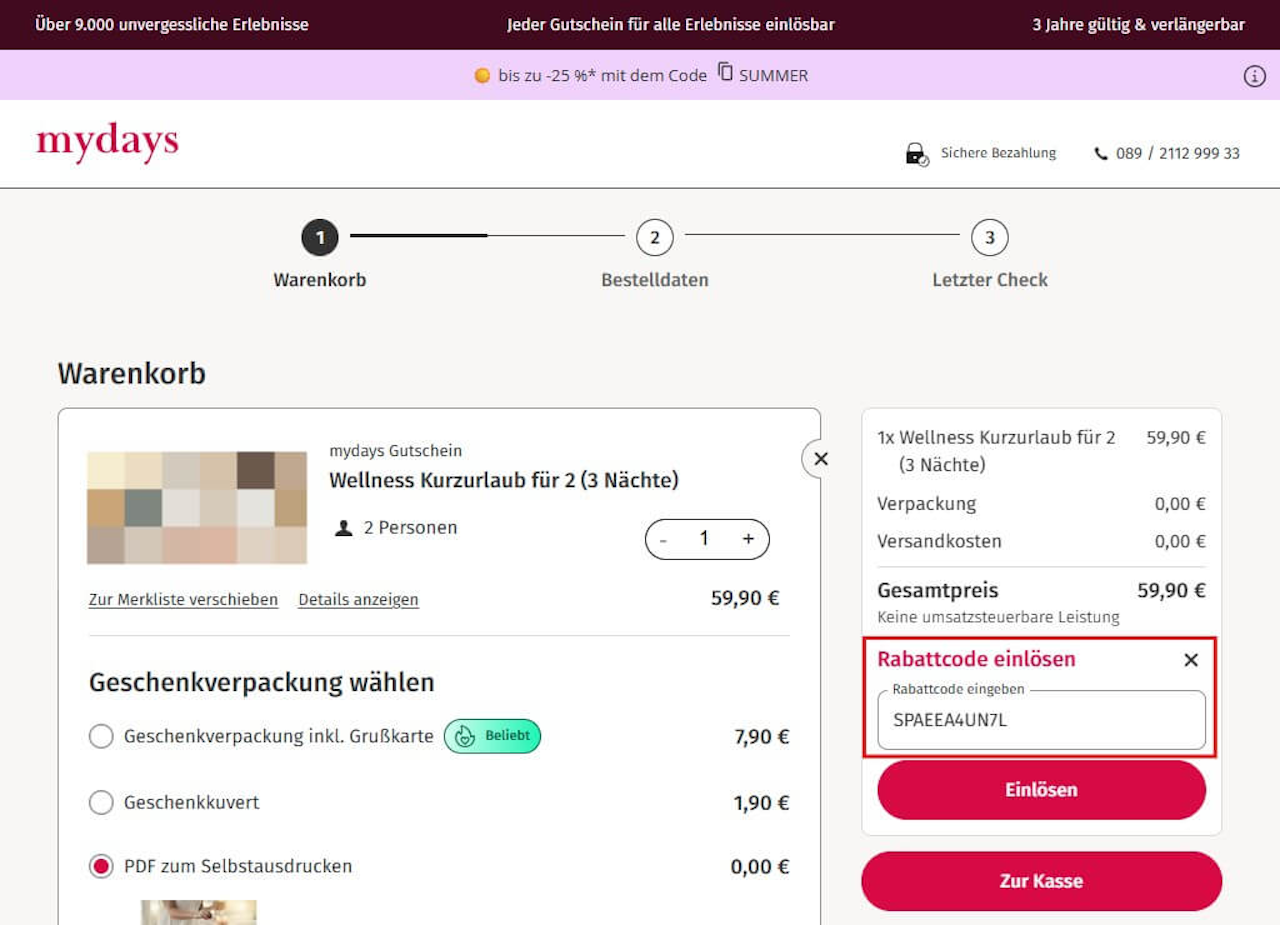Screen dimensions: 1280x925
Task: Click the Sichere Bezahlung lock icon
Action: tap(916, 154)
